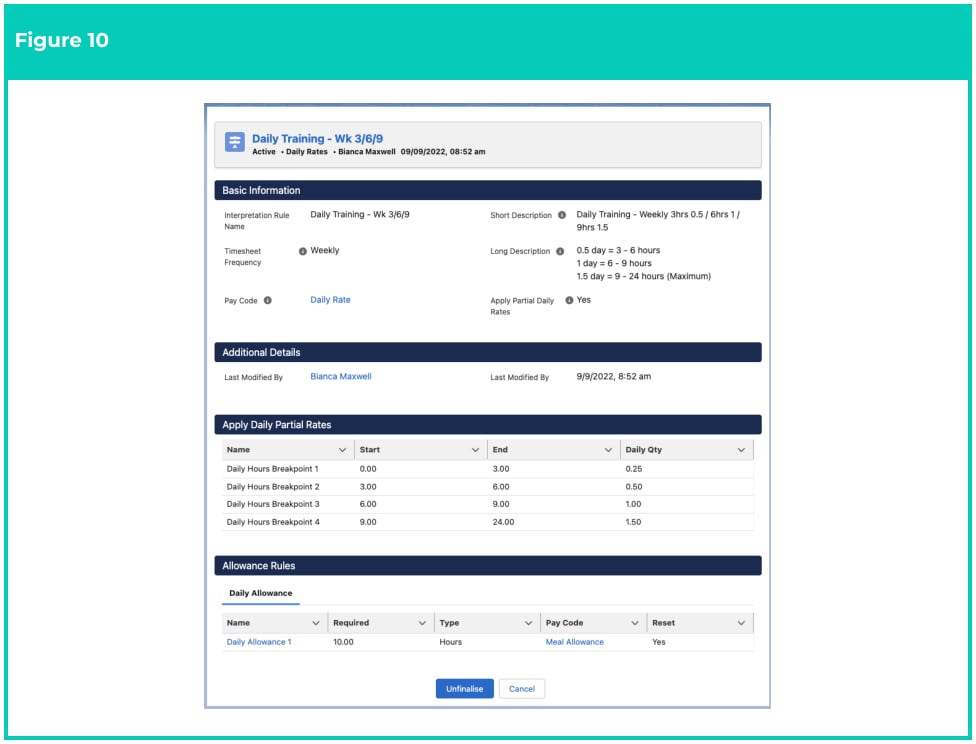
Task: Click the Additional Details section header
Action: [x=488, y=352]
